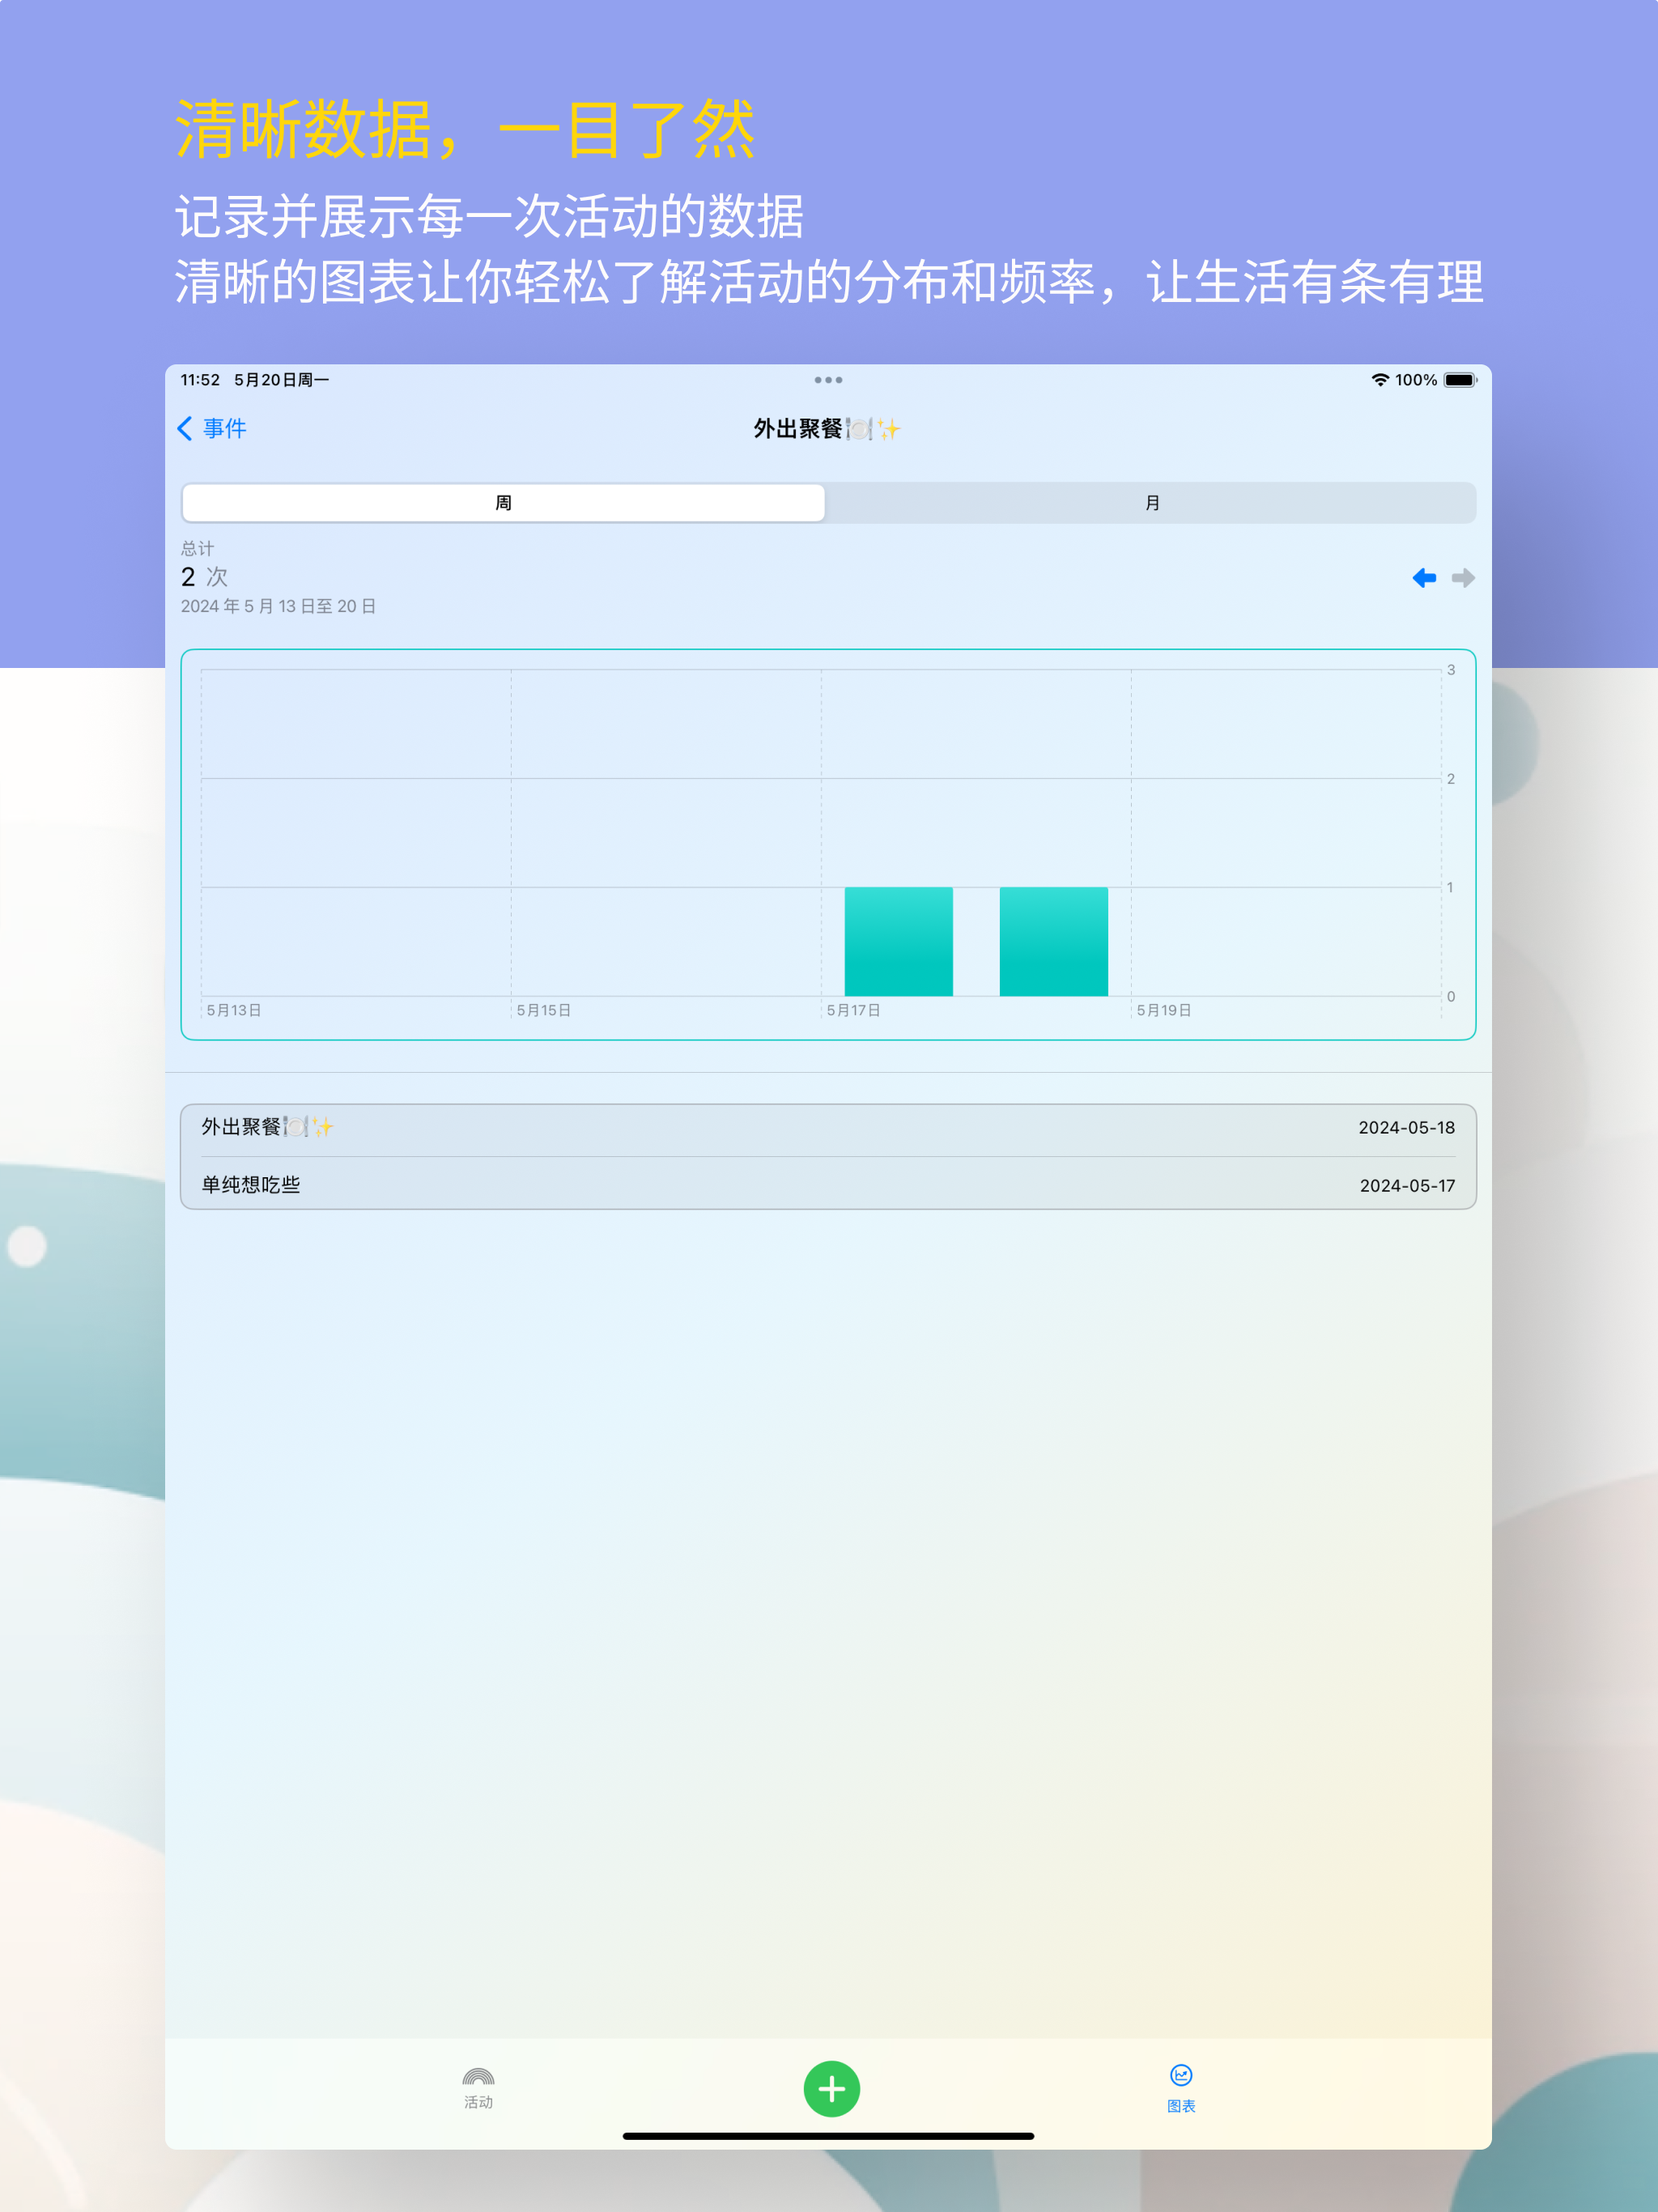Viewport: 1658px width, 2212px height.
Task: Tap the 5月17日 bar in chart
Action: (898, 941)
